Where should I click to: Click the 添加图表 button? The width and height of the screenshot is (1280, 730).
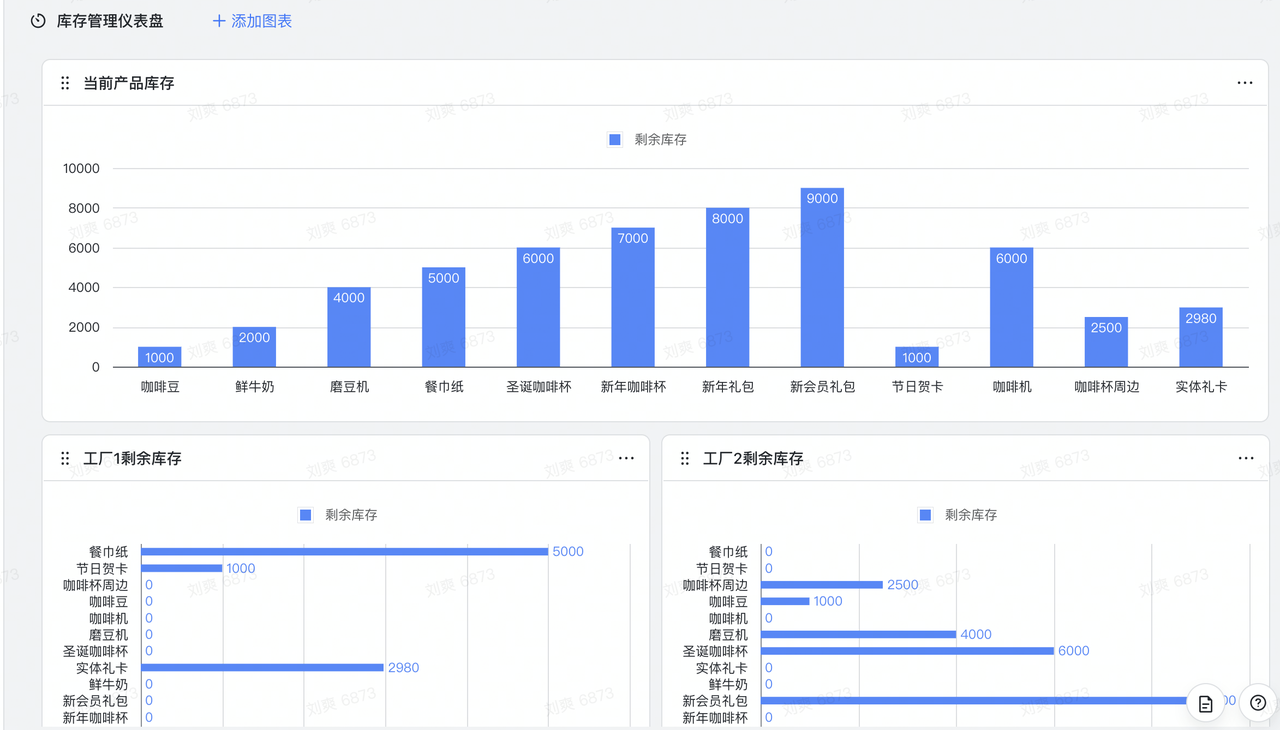(252, 21)
